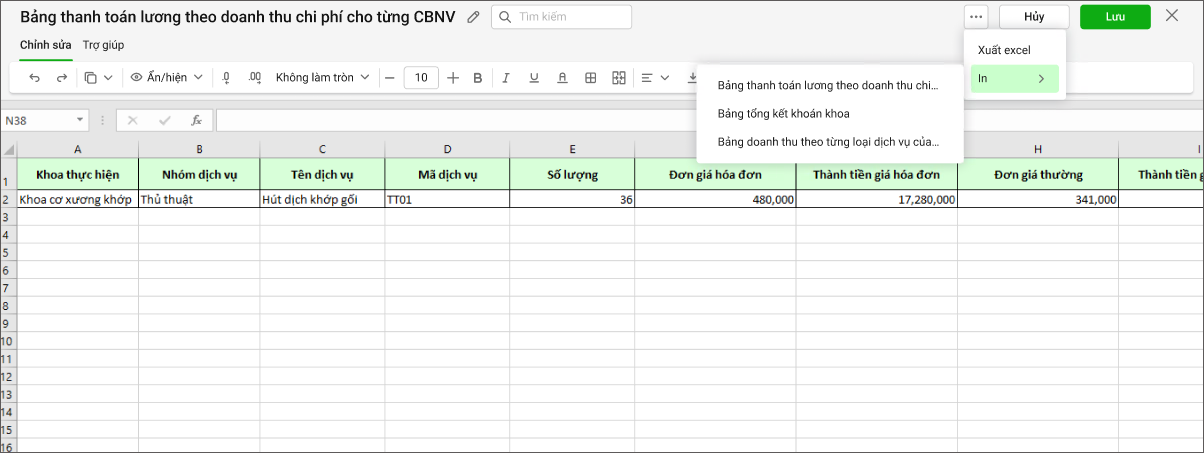The height and width of the screenshot is (453, 1204).
Task: Open the text alignment dropdown
Action: 655,78
